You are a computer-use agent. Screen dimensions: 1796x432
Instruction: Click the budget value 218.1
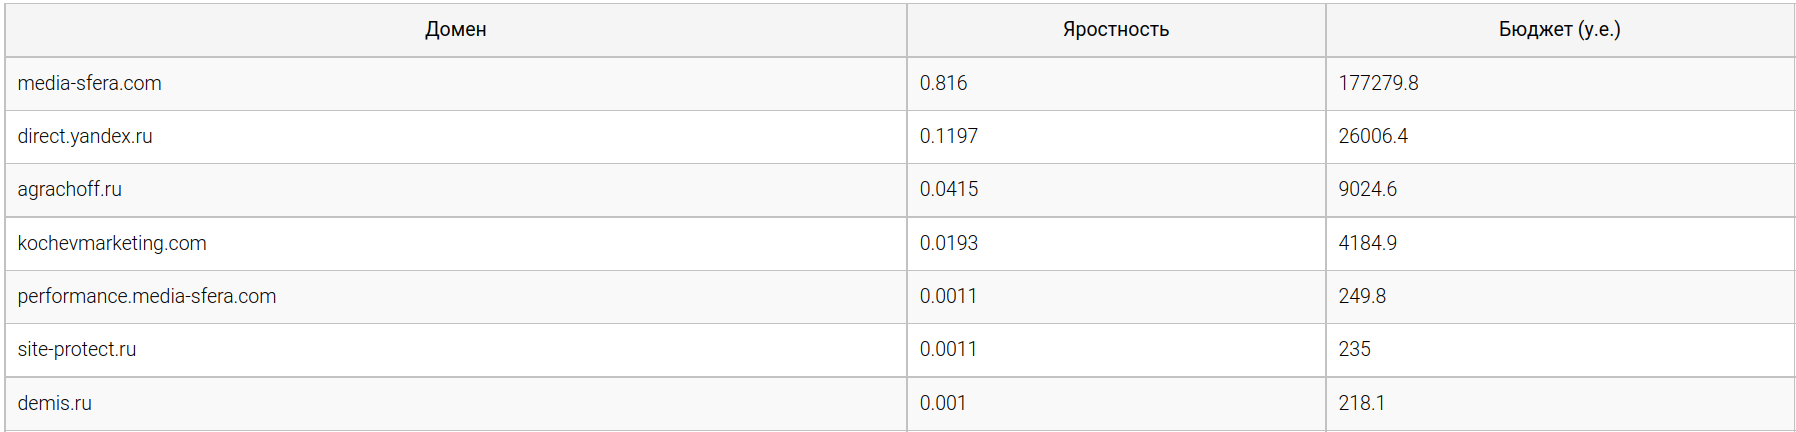click(x=1361, y=403)
